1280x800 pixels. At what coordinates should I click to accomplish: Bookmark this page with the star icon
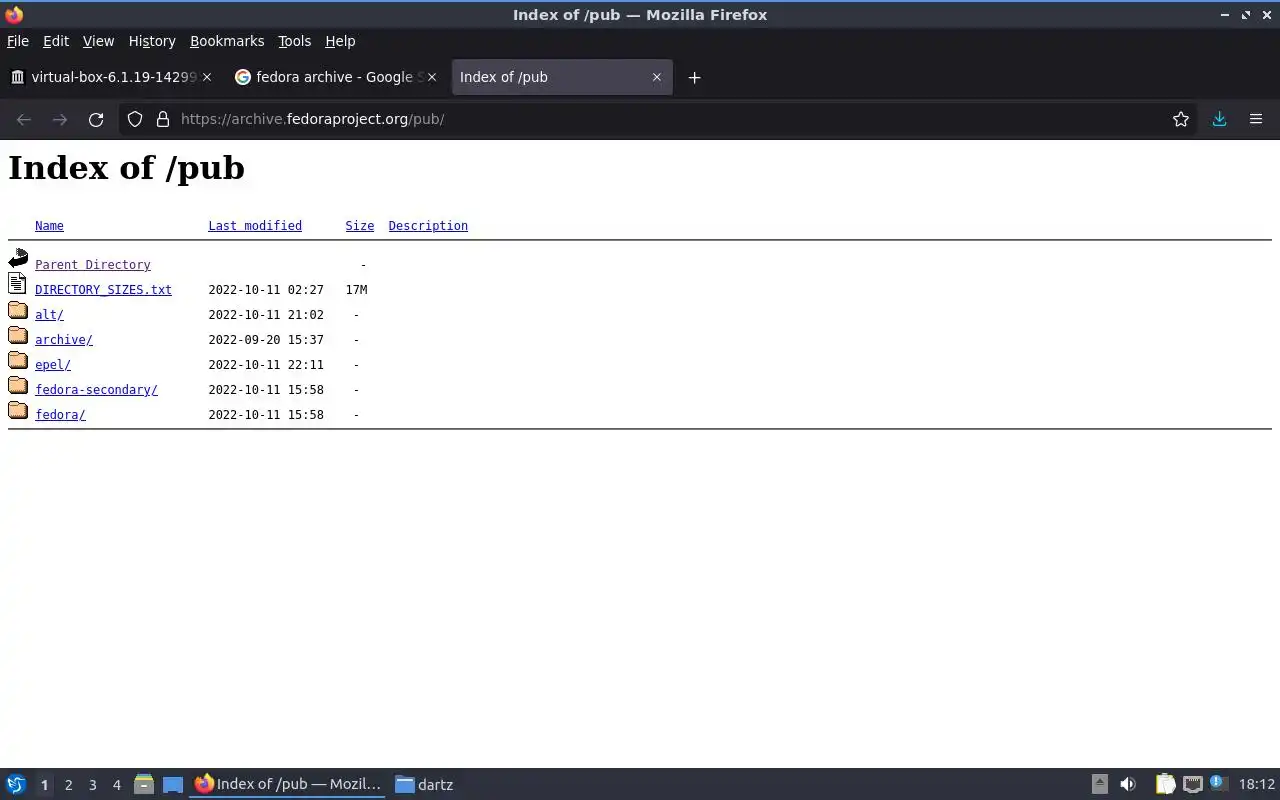[x=1181, y=119]
